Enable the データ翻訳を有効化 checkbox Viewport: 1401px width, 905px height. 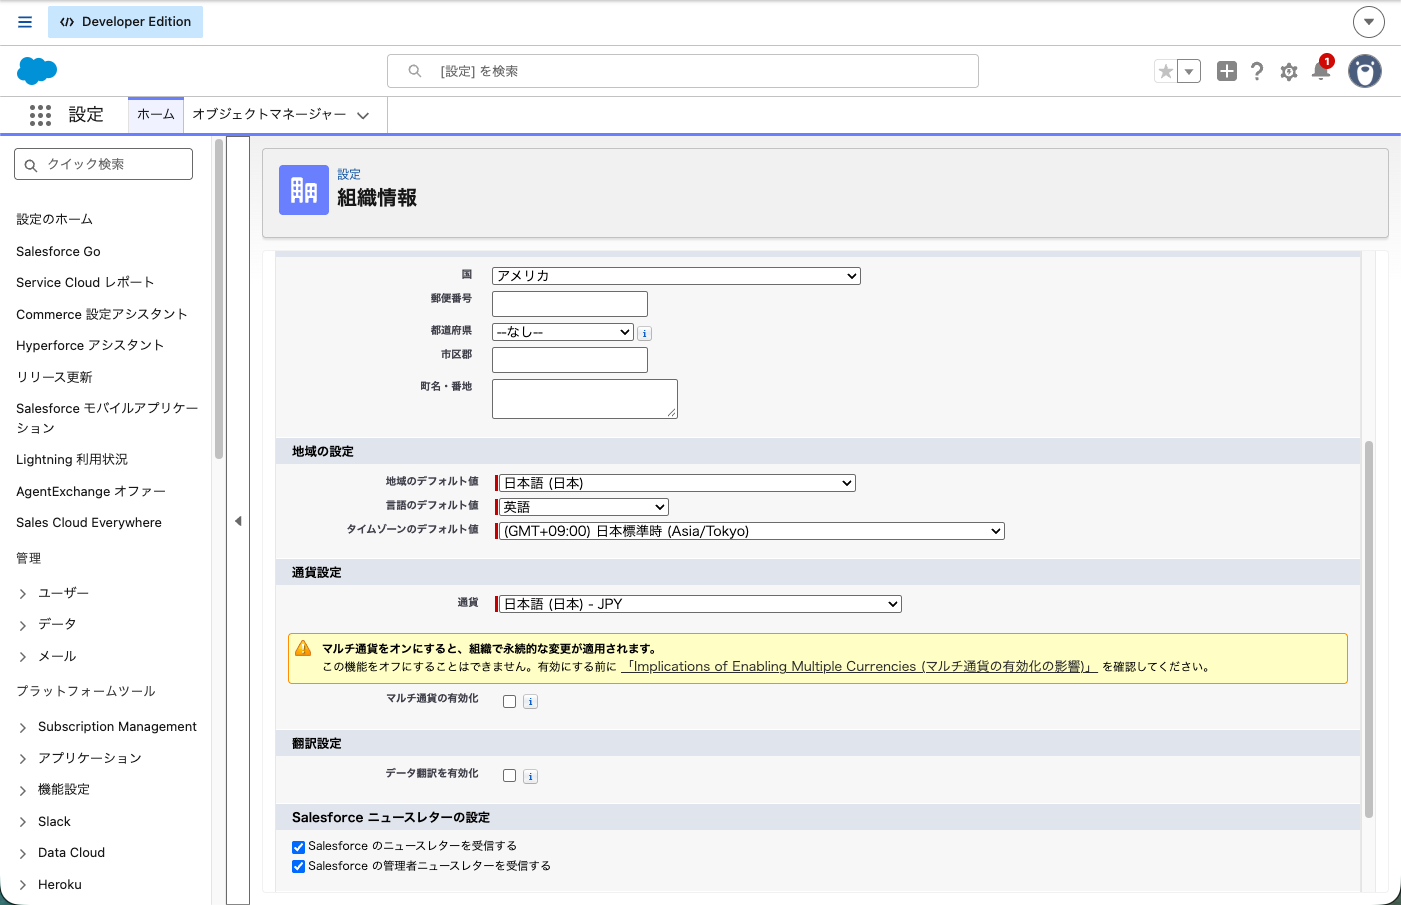pos(510,776)
